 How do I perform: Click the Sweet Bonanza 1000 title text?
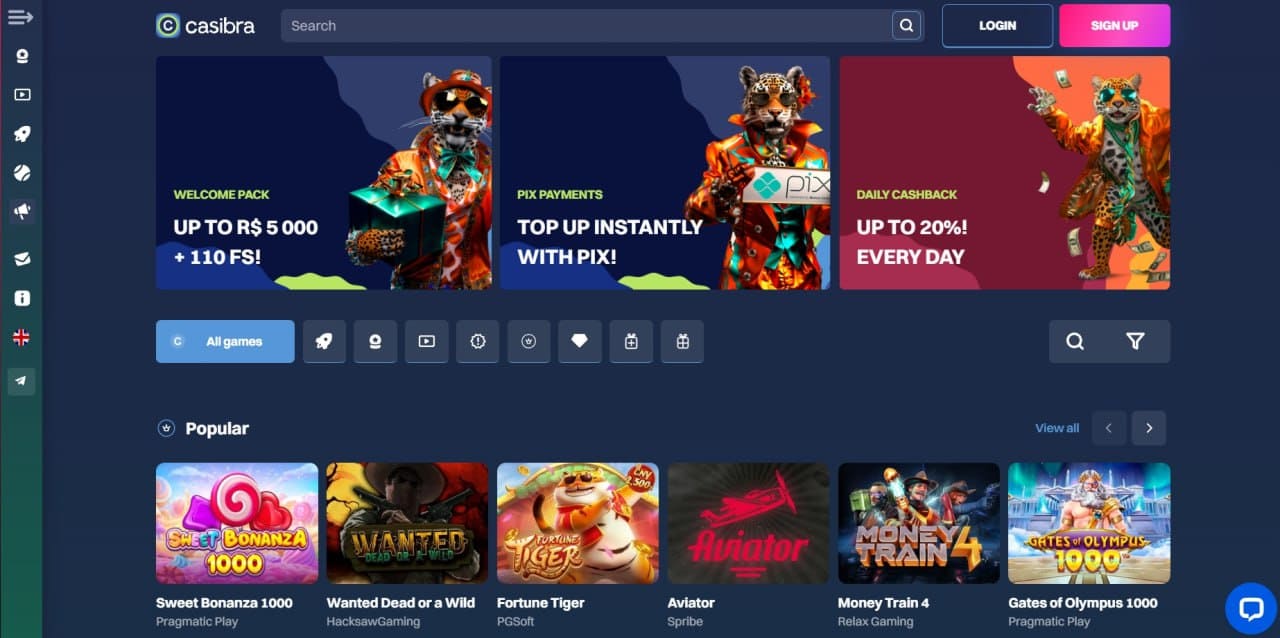[225, 603]
